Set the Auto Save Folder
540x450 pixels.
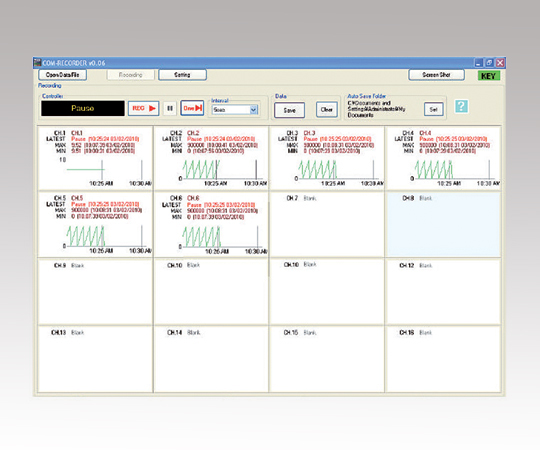coord(433,109)
